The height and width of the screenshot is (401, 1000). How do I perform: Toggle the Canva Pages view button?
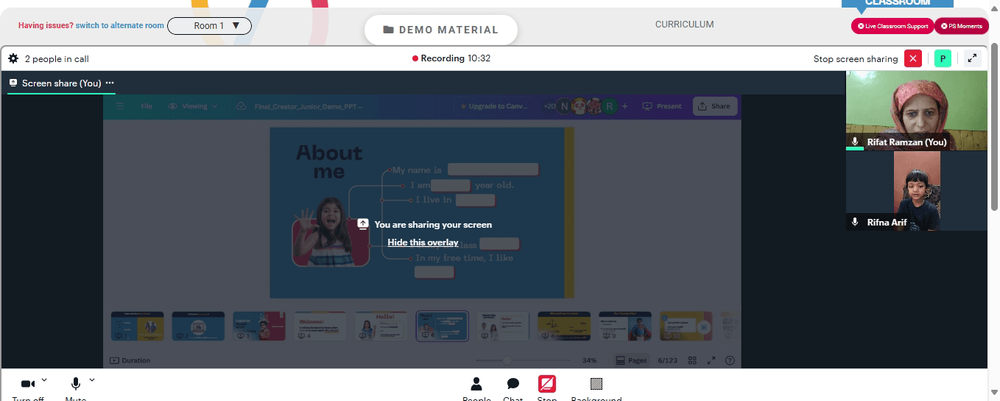(632, 360)
